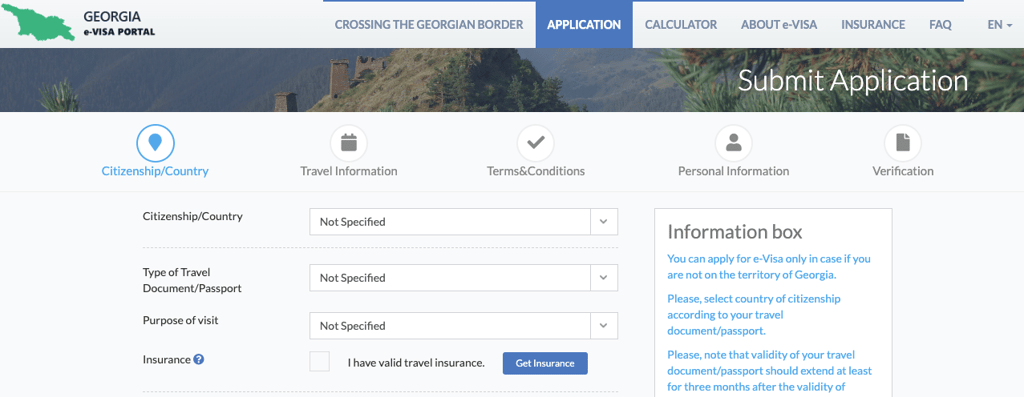Click the Verification document step icon
The height and width of the screenshot is (397, 1024).
click(903, 143)
